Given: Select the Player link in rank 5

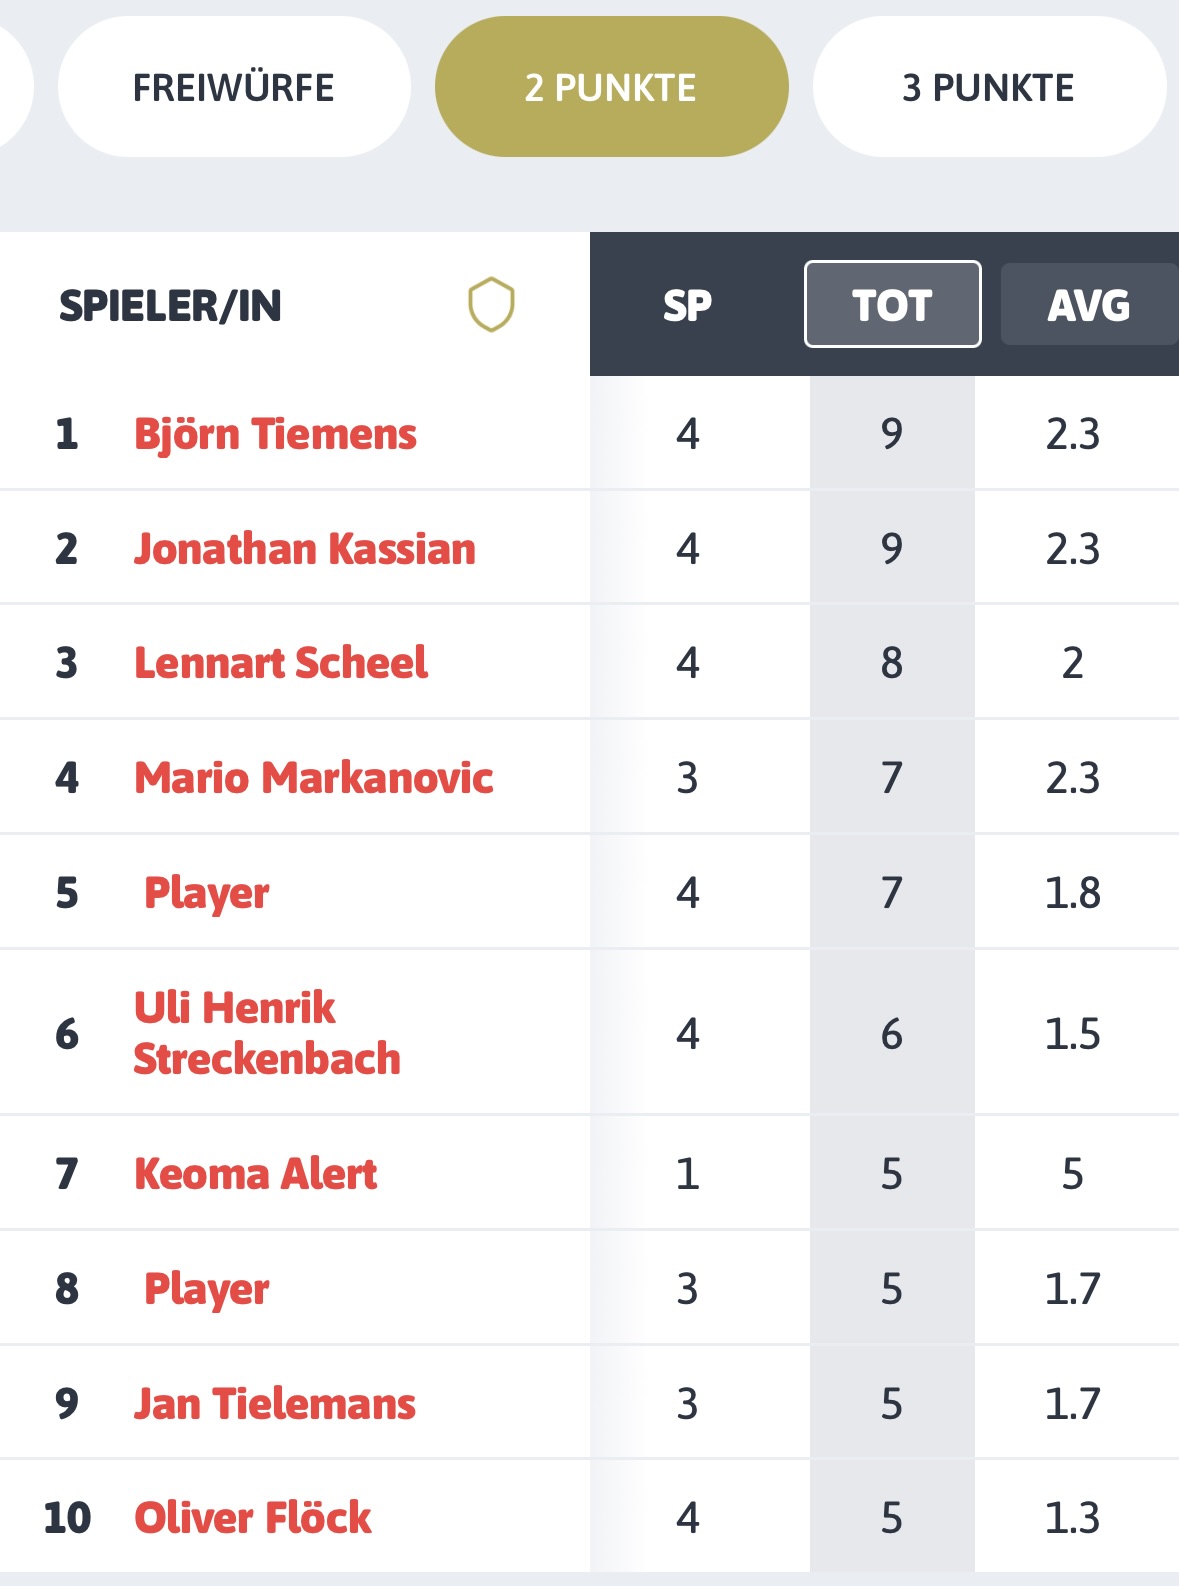Looking at the screenshot, I should pos(207,893).
